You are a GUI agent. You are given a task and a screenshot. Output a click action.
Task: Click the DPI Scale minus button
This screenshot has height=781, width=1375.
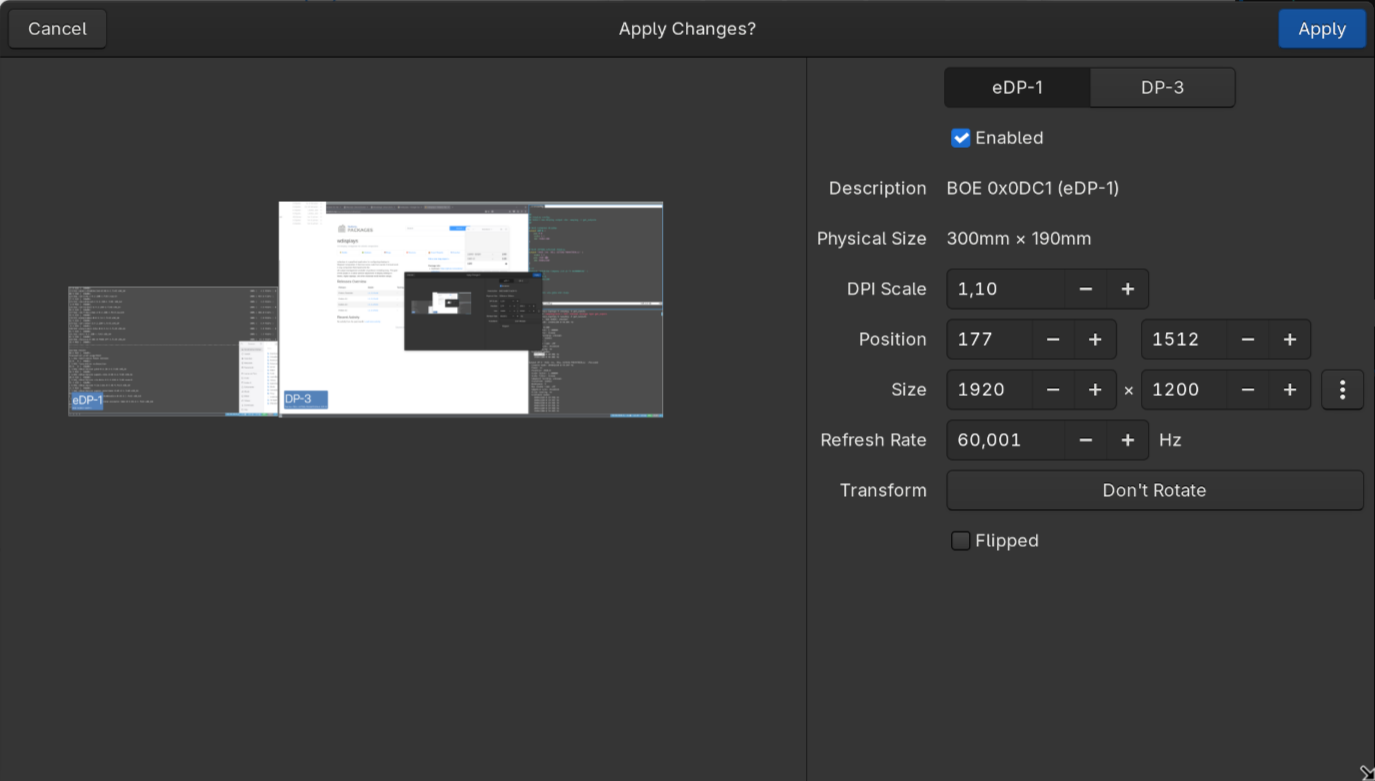pos(1085,289)
